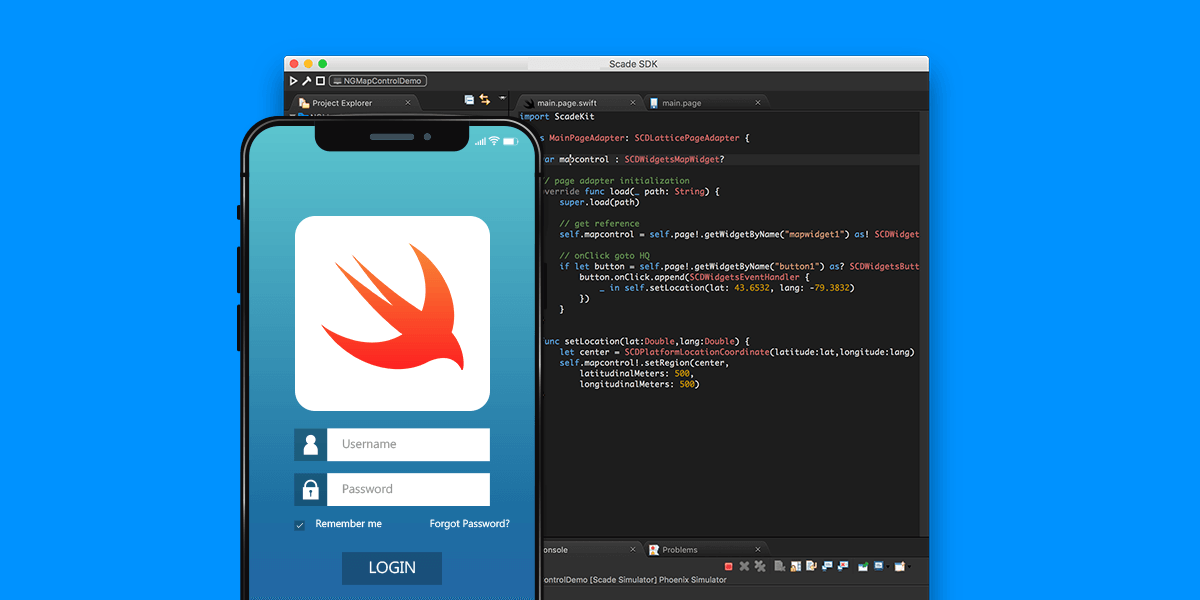This screenshot has height=600, width=1200.
Task: Click 'super.load(path)' in the editor
Action: (599, 202)
